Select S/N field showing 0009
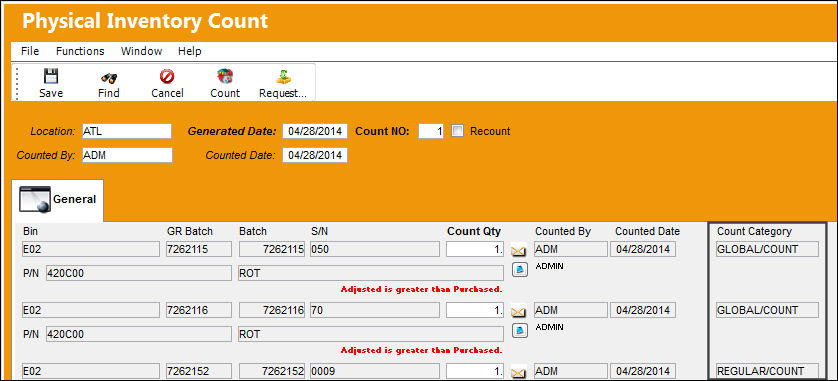Viewport: 838px width, 381px height. tap(374, 371)
